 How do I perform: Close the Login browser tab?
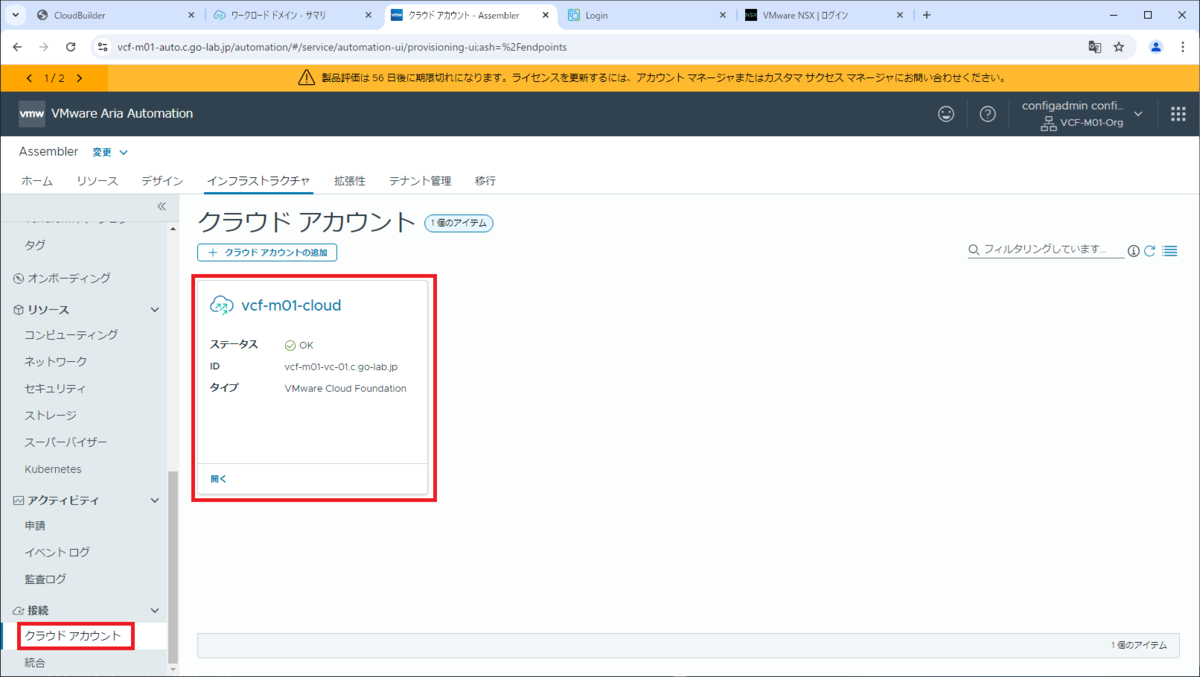(722, 15)
